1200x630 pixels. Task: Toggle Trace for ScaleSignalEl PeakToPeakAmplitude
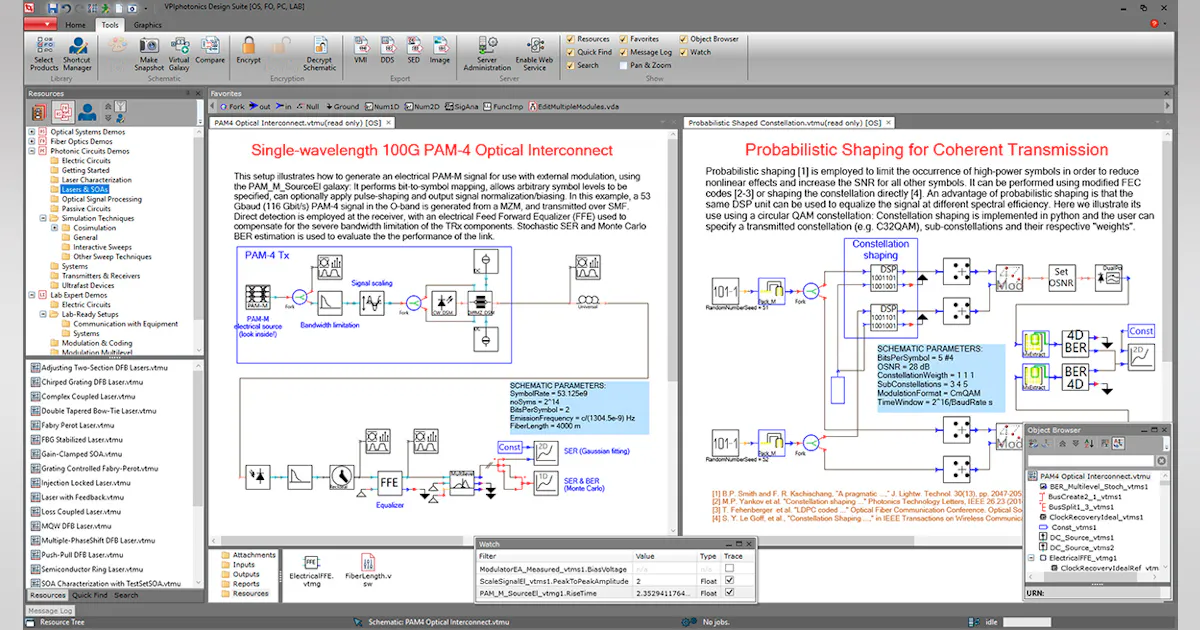(729, 581)
